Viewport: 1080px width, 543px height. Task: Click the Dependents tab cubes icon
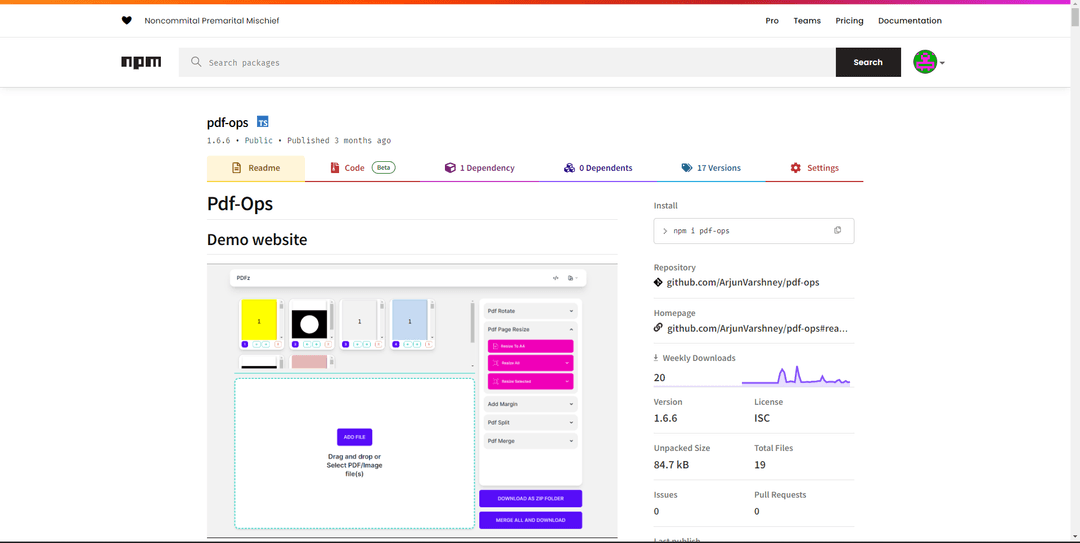click(569, 168)
